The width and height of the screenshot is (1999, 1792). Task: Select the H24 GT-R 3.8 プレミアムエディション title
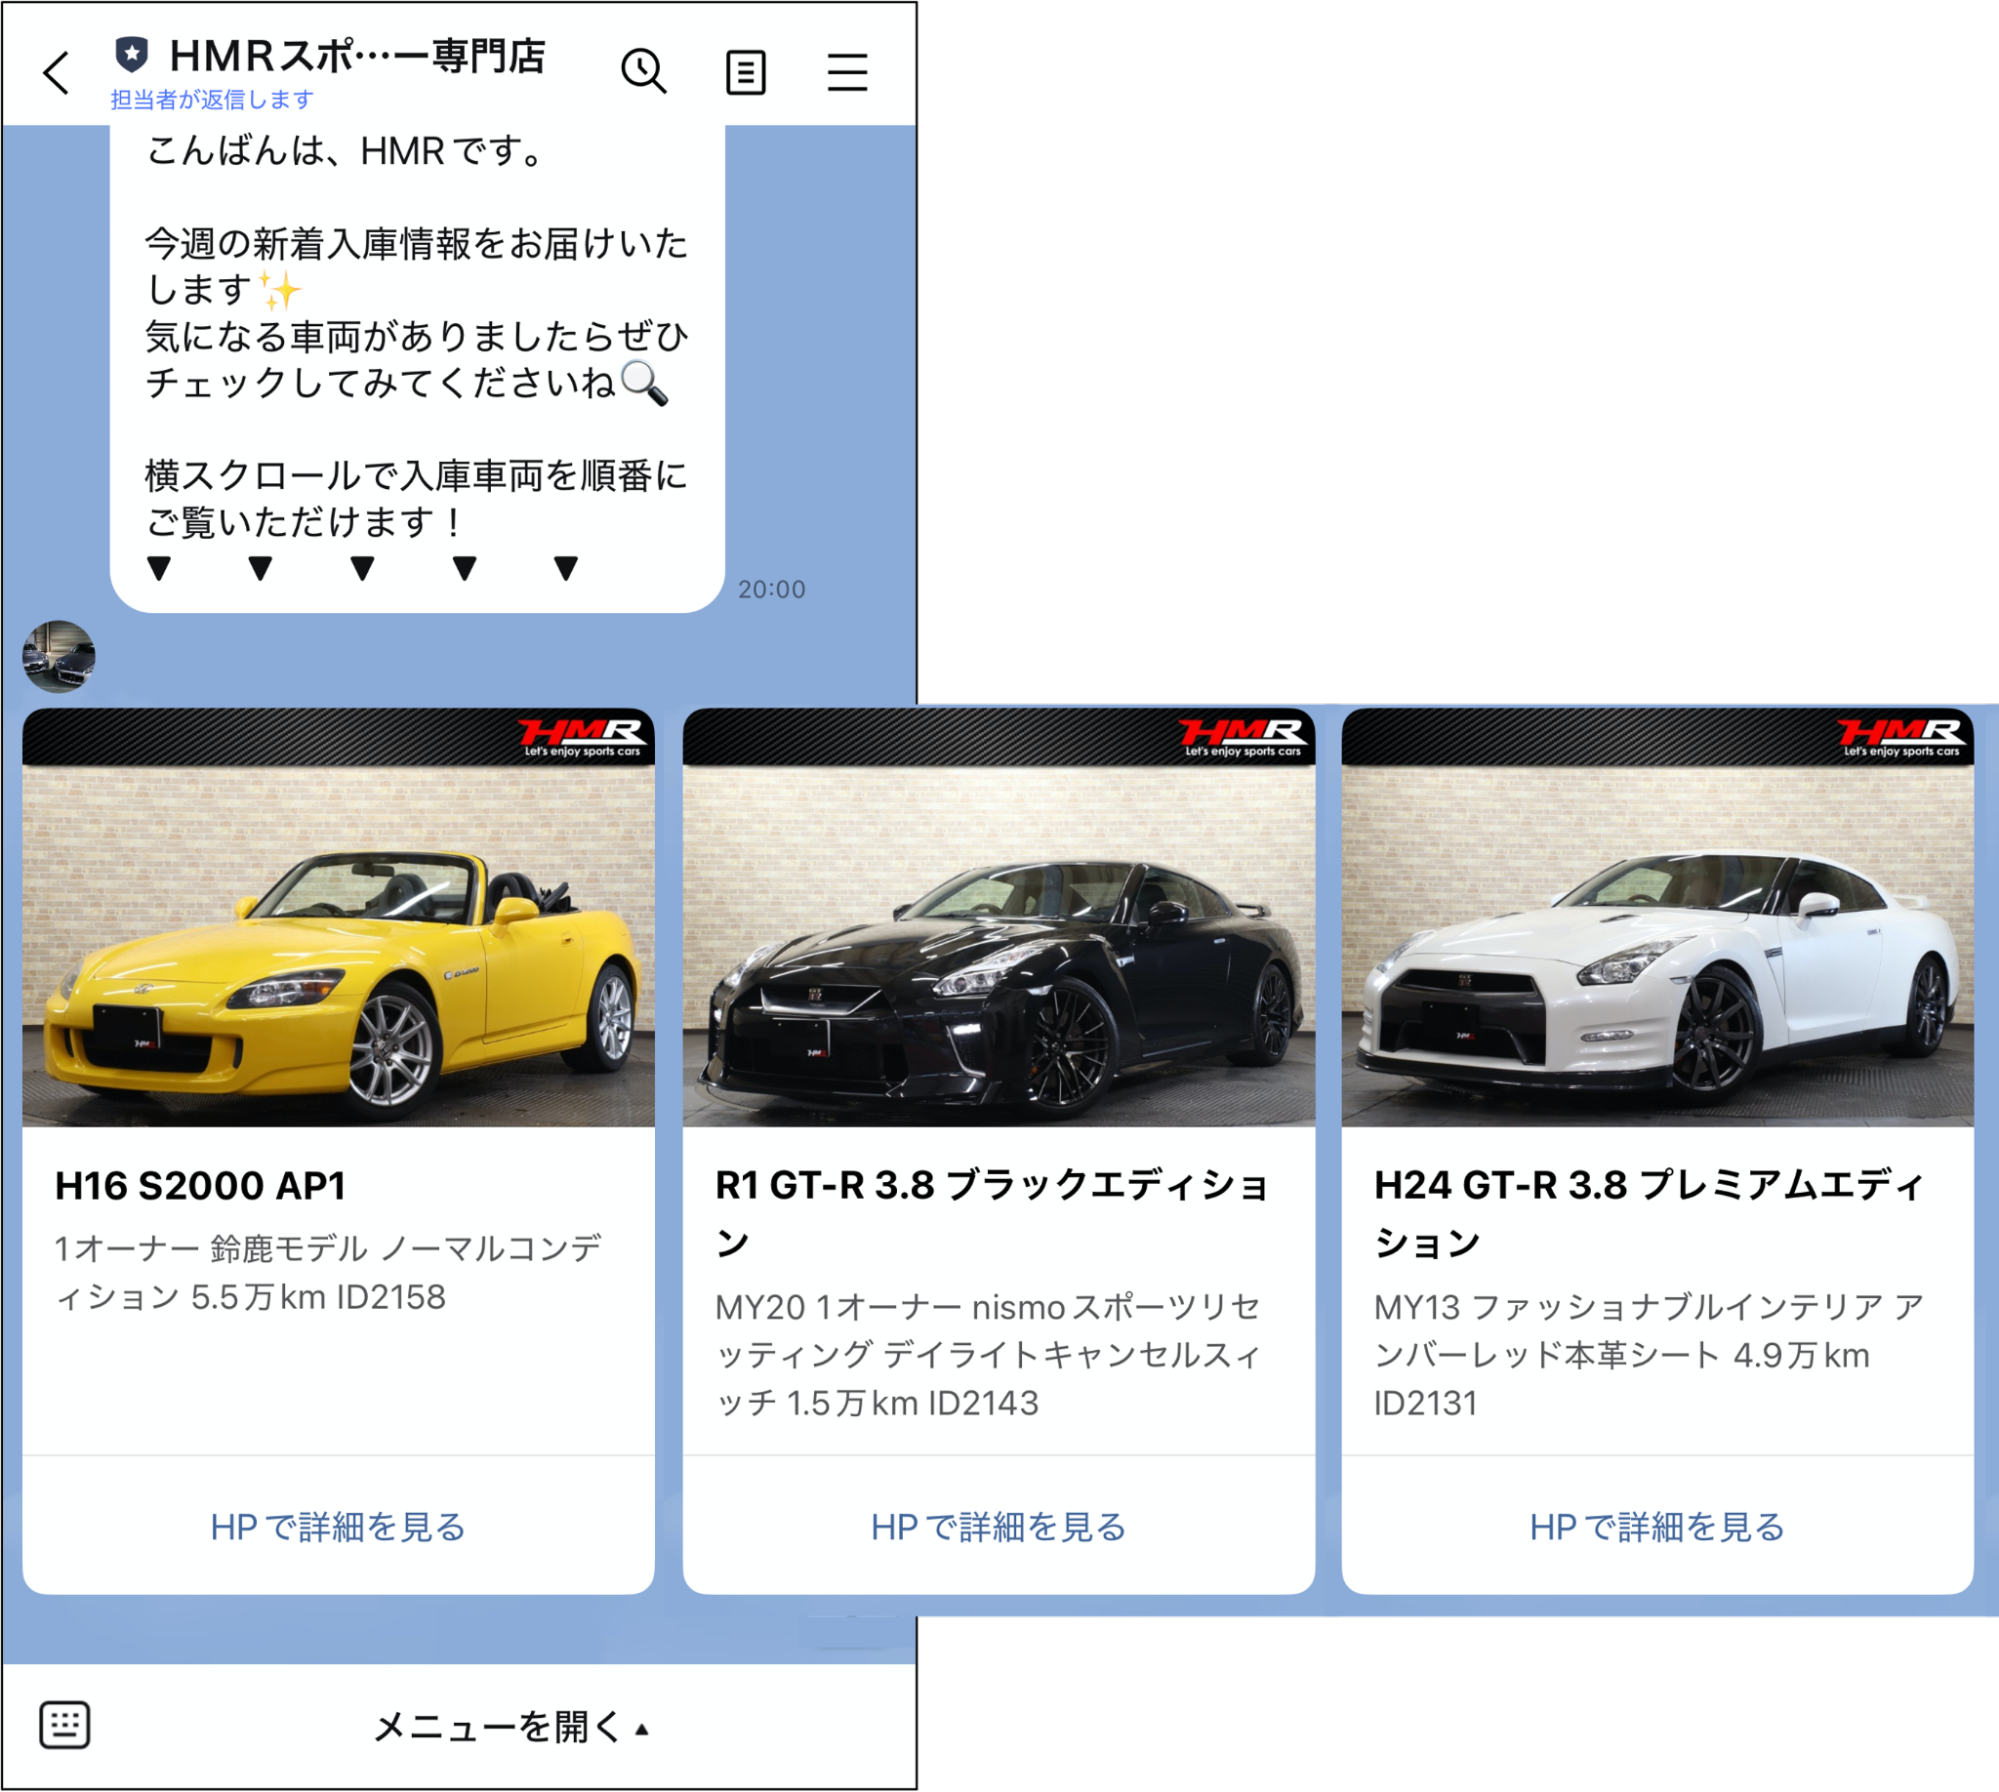(x=1649, y=1213)
